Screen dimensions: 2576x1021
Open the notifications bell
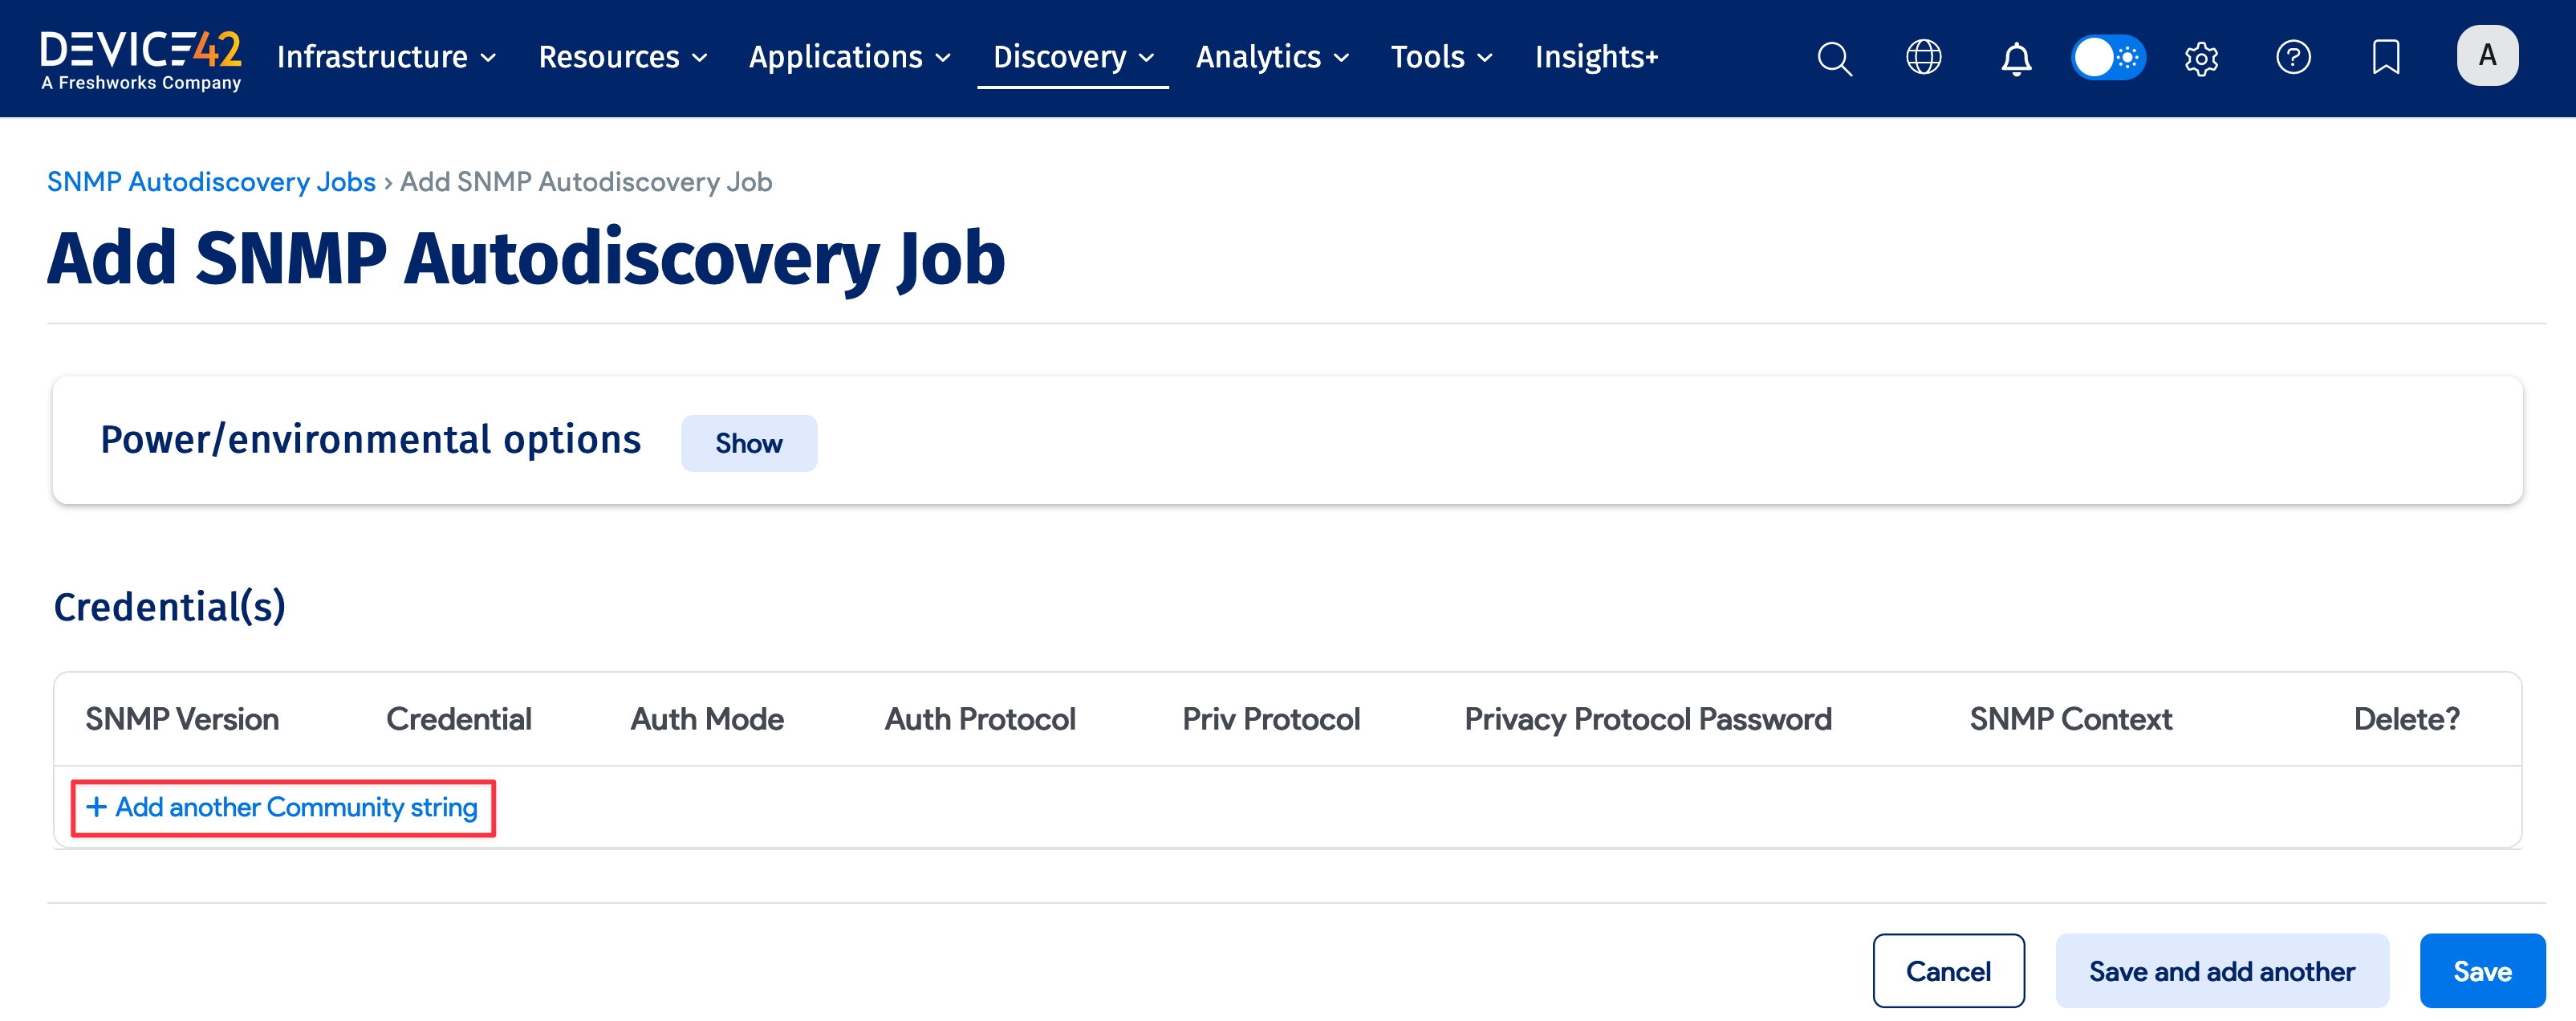point(2015,58)
